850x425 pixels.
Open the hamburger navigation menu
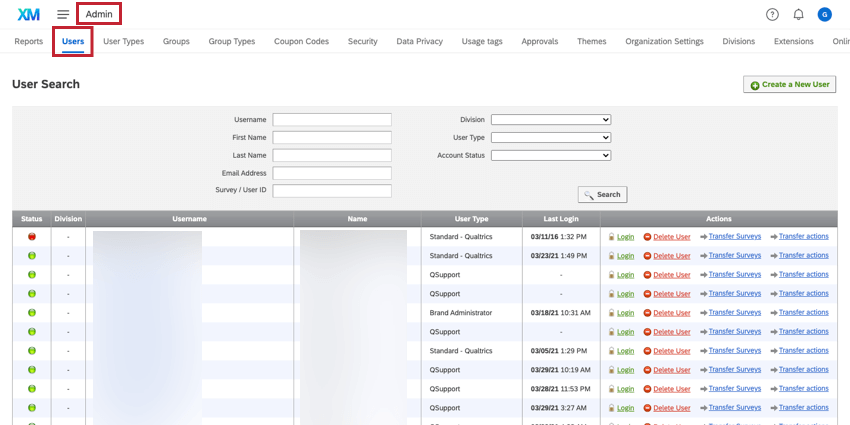(63, 15)
